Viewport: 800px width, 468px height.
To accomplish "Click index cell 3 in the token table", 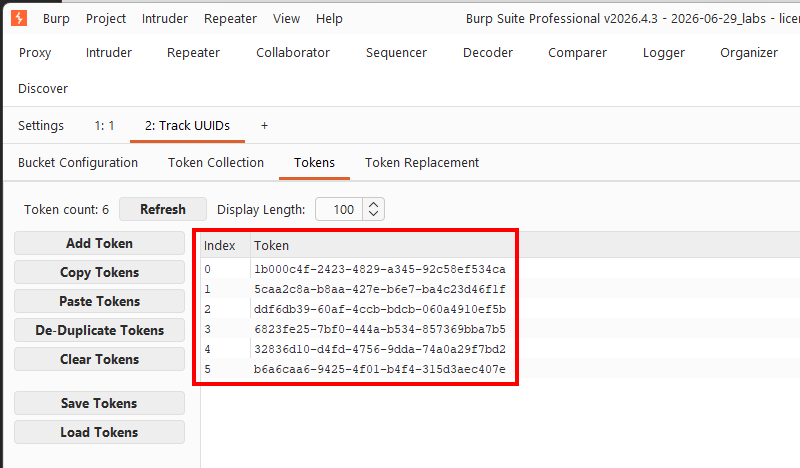I will pyautogui.click(x=225, y=329).
